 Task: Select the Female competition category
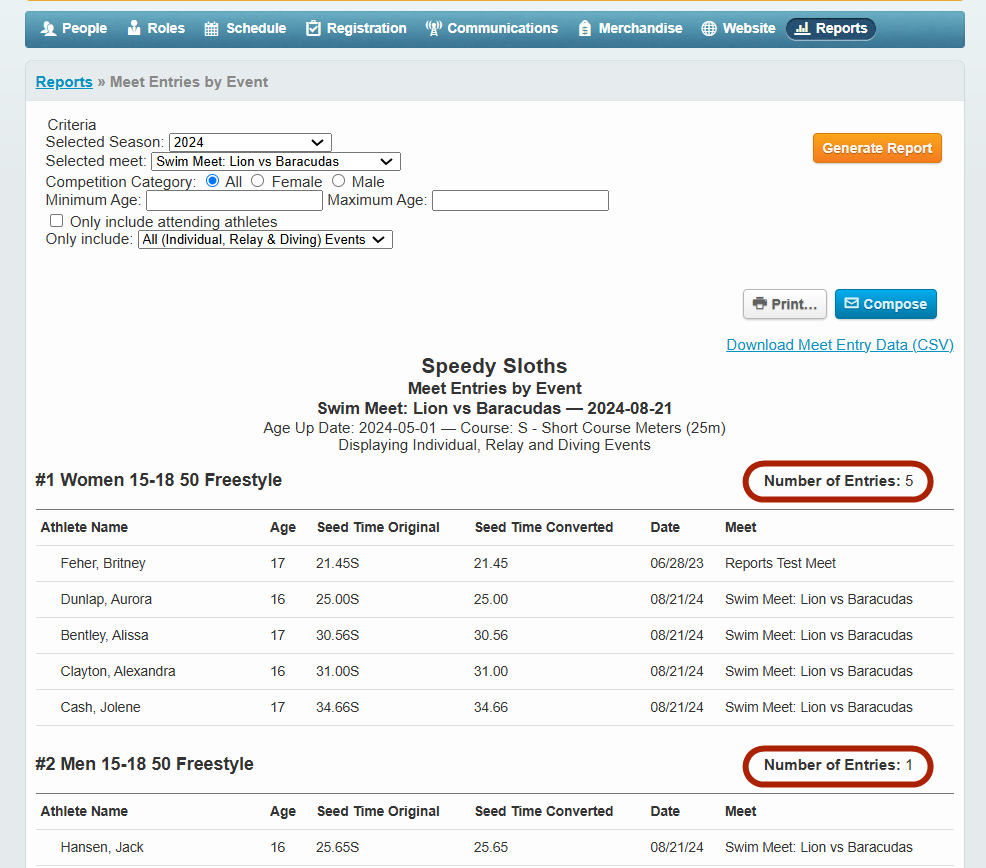258,181
